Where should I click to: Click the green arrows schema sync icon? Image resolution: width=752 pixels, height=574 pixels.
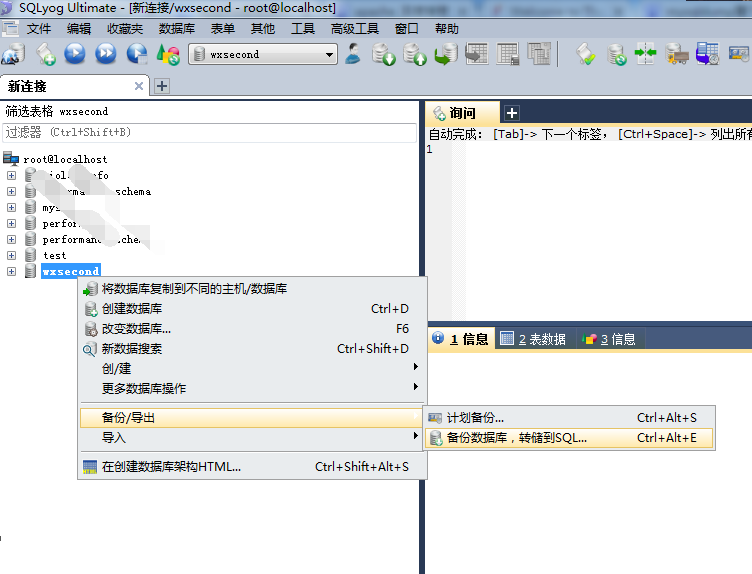click(x=646, y=54)
